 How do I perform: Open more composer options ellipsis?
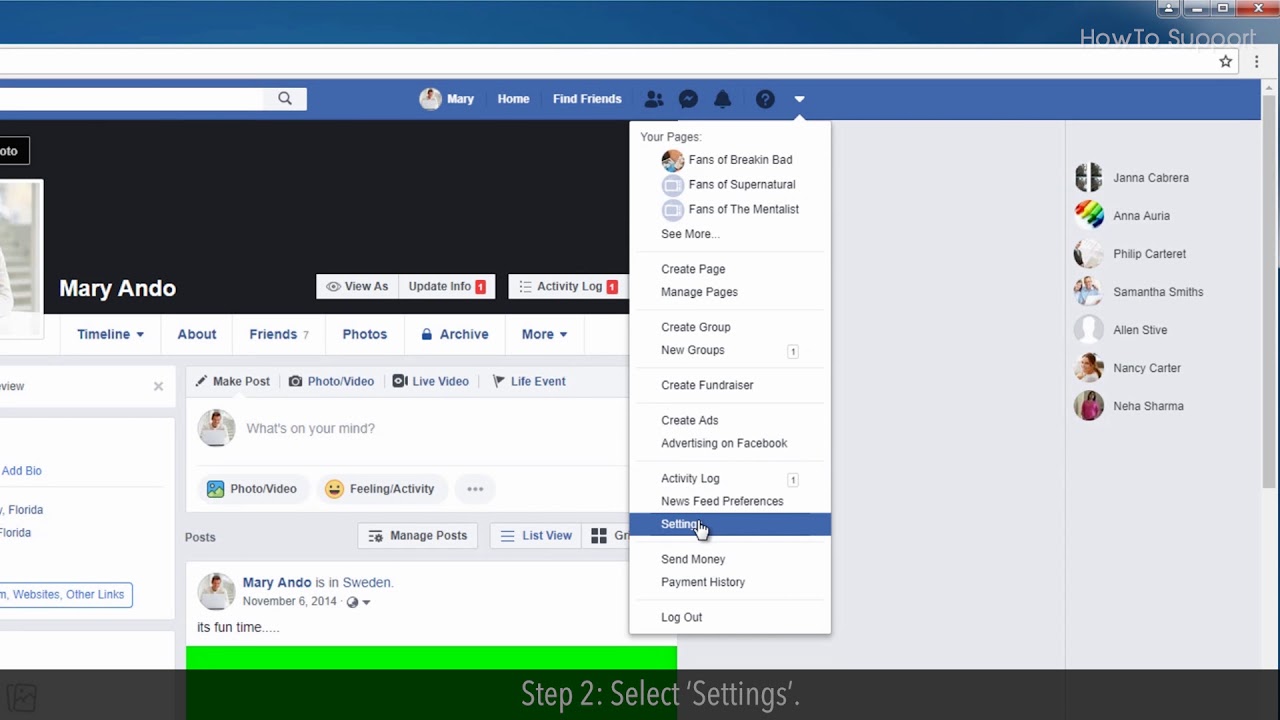475,489
